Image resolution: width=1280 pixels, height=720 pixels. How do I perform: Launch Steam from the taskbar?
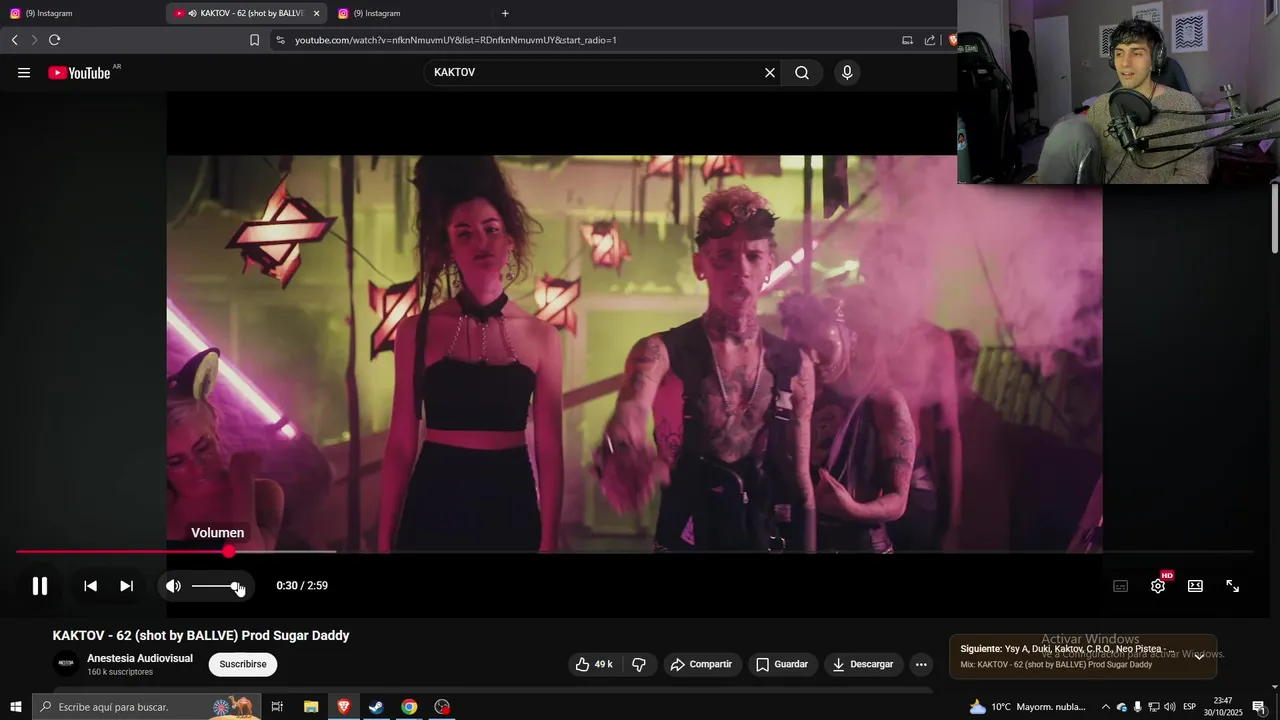(376, 707)
